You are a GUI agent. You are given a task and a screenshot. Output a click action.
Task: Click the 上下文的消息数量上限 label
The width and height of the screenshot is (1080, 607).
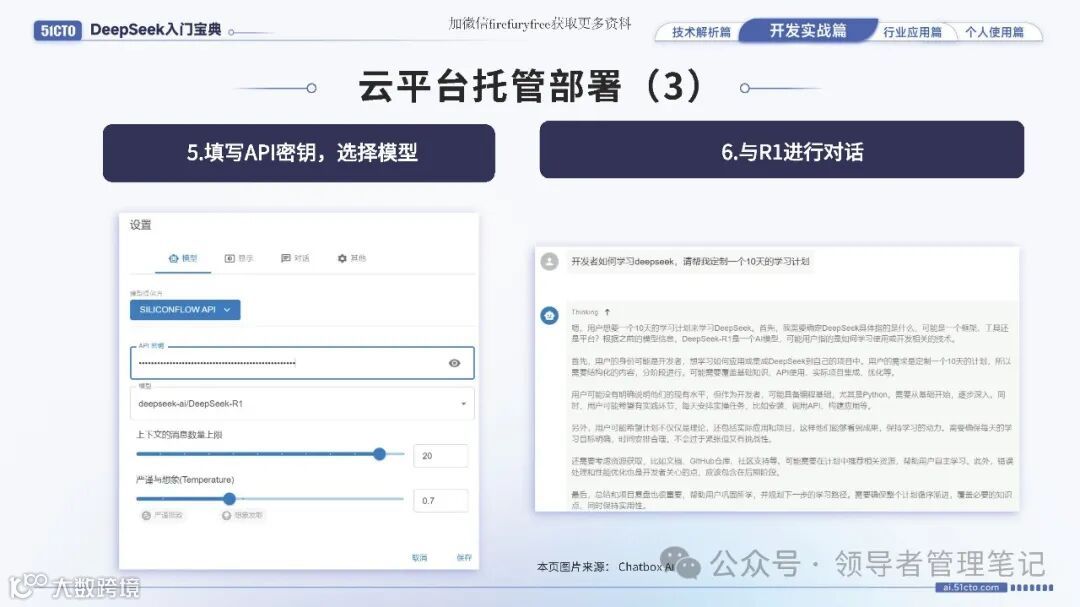179,435
